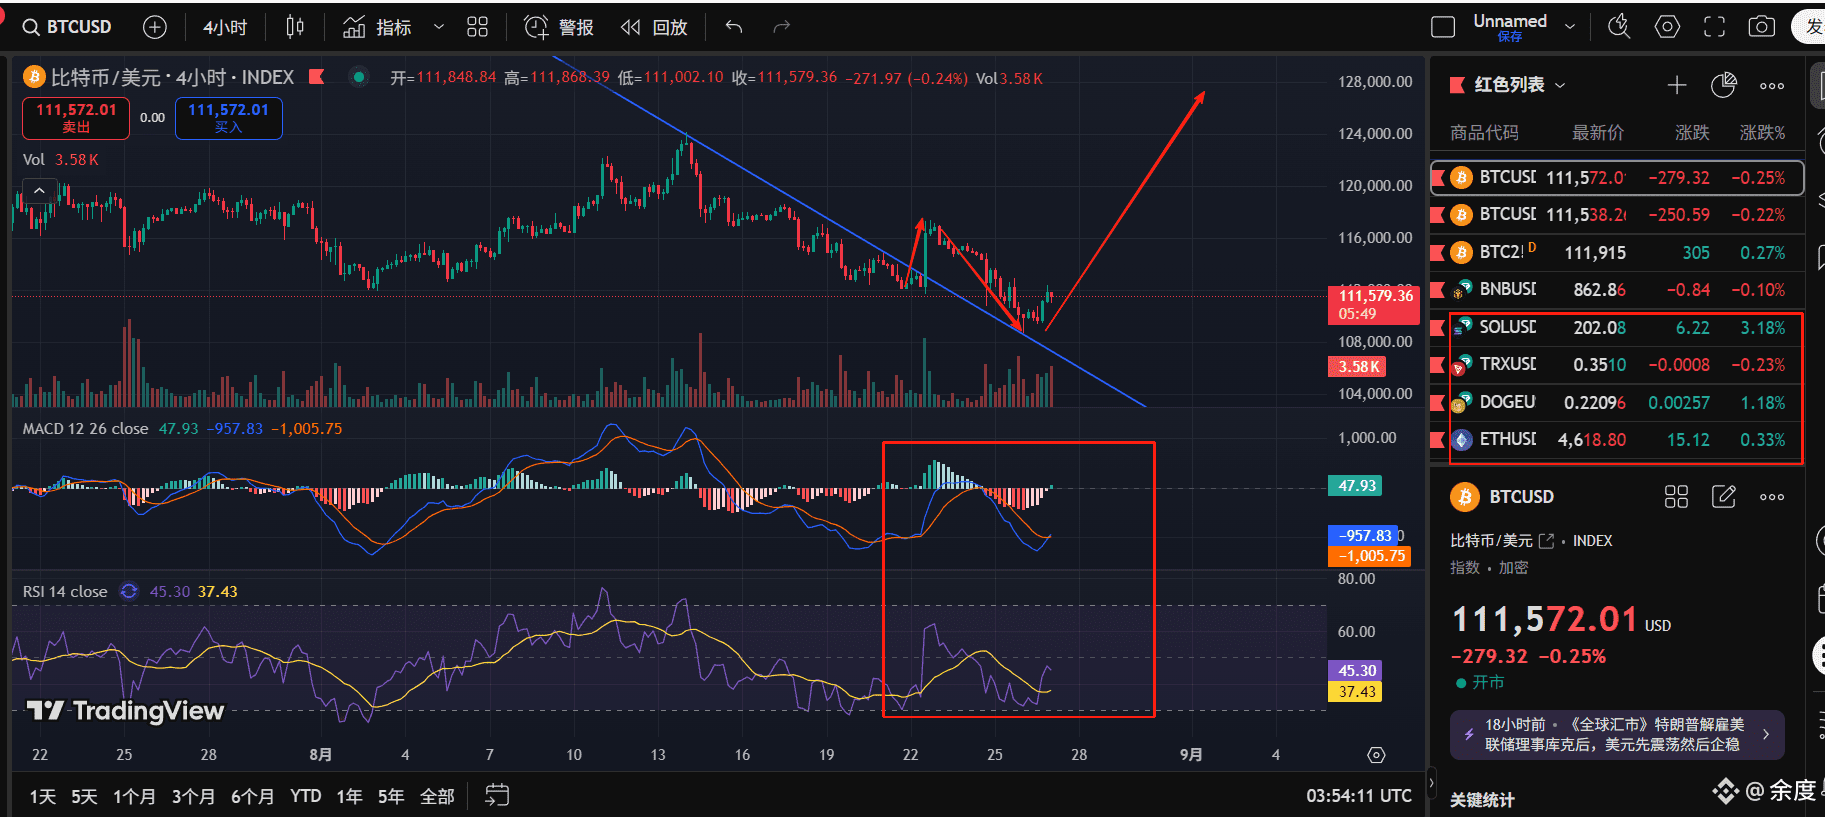Start 回放 bar replay mode
Image resolution: width=1825 pixels, height=817 pixels.
tap(654, 27)
